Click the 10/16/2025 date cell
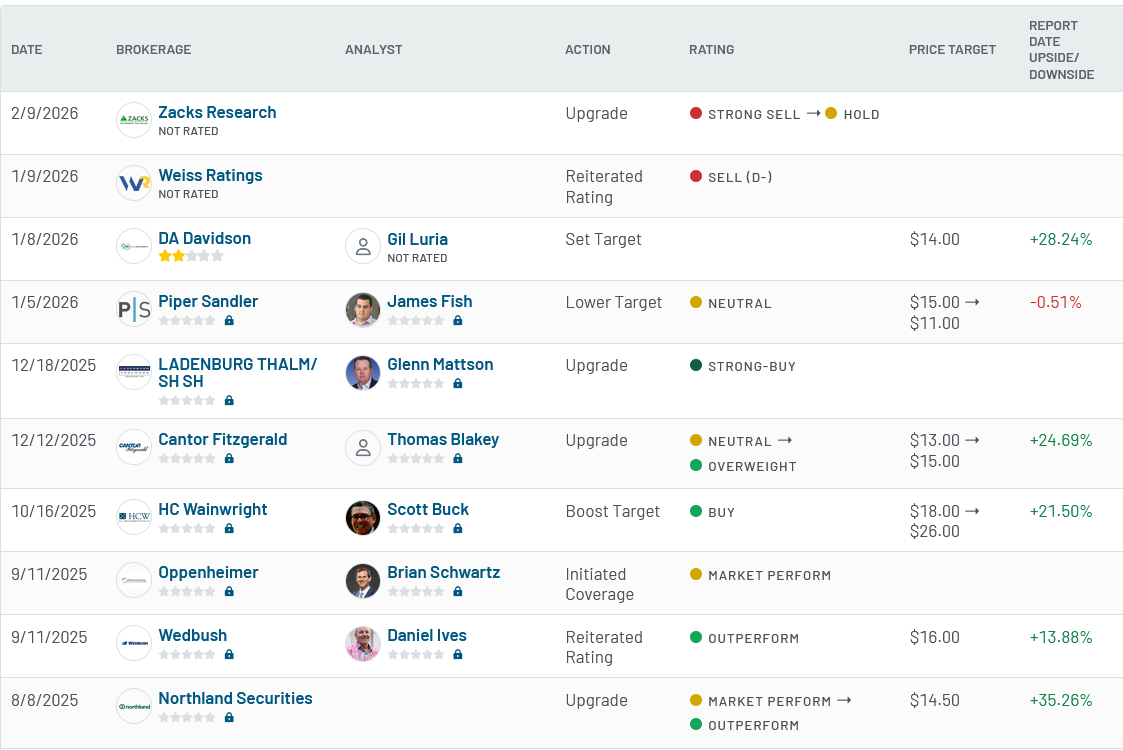1123x750 pixels. (x=54, y=511)
